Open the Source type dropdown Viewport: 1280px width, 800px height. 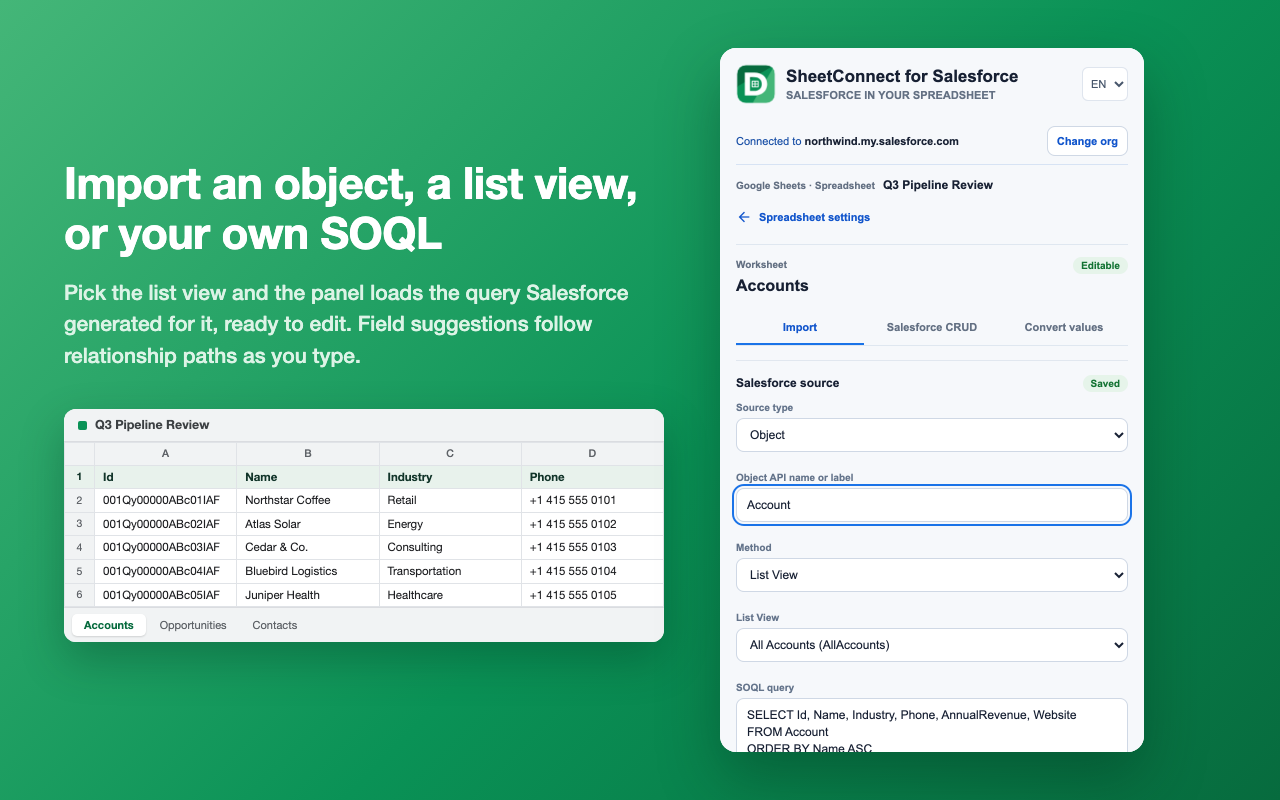[x=932, y=435]
